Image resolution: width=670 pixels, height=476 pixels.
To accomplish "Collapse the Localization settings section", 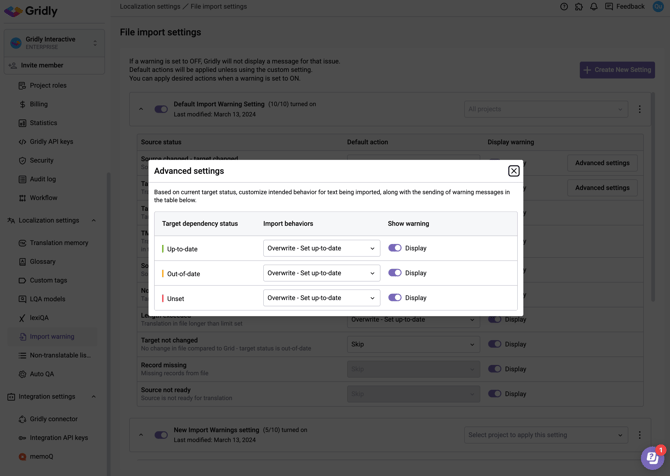I will pyautogui.click(x=94, y=221).
